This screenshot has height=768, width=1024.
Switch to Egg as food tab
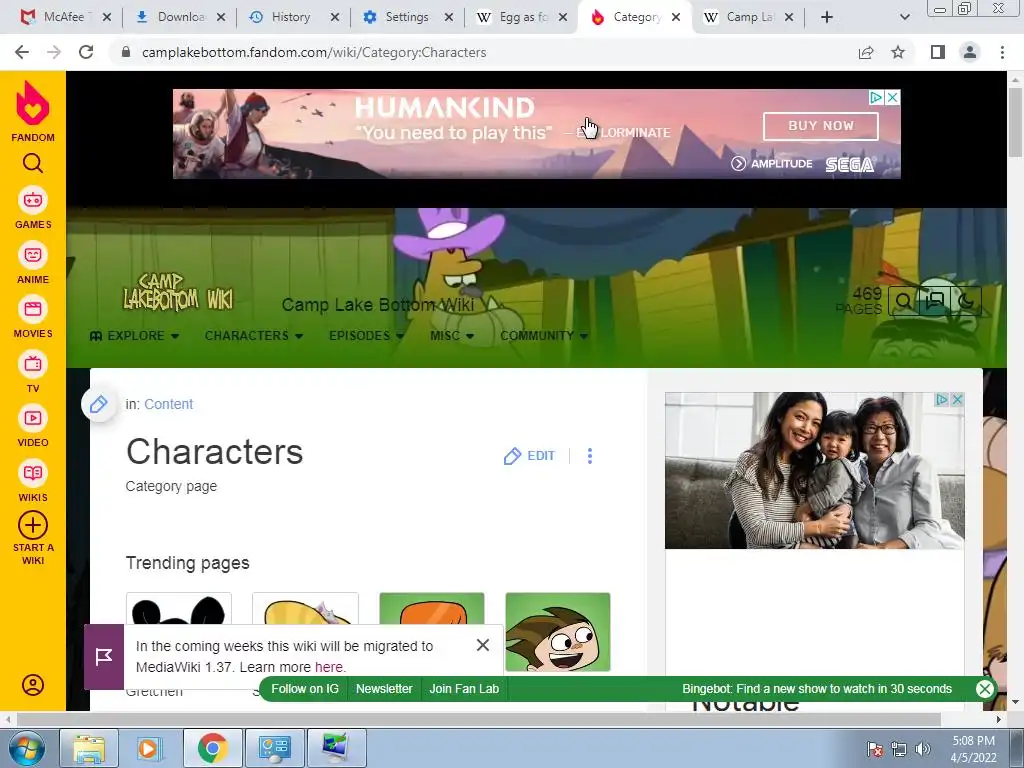pyautogui.click(x=520, y=18)
